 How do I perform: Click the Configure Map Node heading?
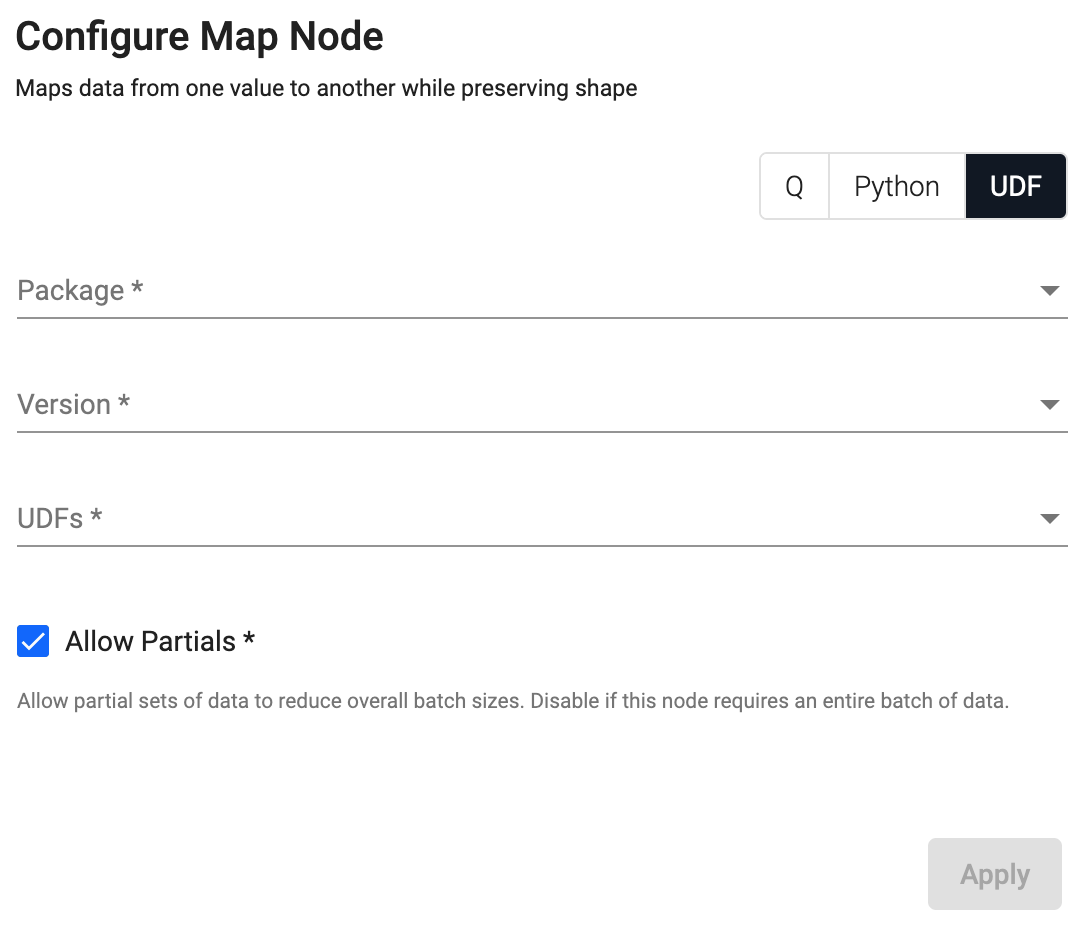pyautogui.click(x=199, y=37)
